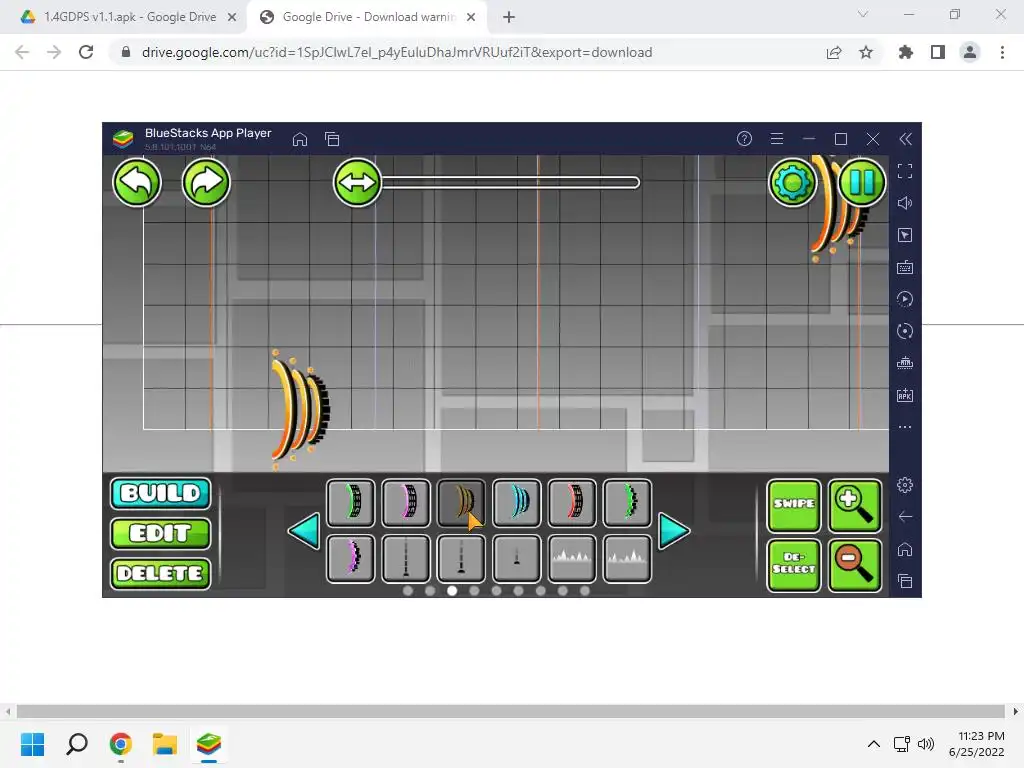This screenshot has width=1024, height=768.
Task: Click BlueStacks rotate/sync sidebar icon
Action: pos(905,331)
